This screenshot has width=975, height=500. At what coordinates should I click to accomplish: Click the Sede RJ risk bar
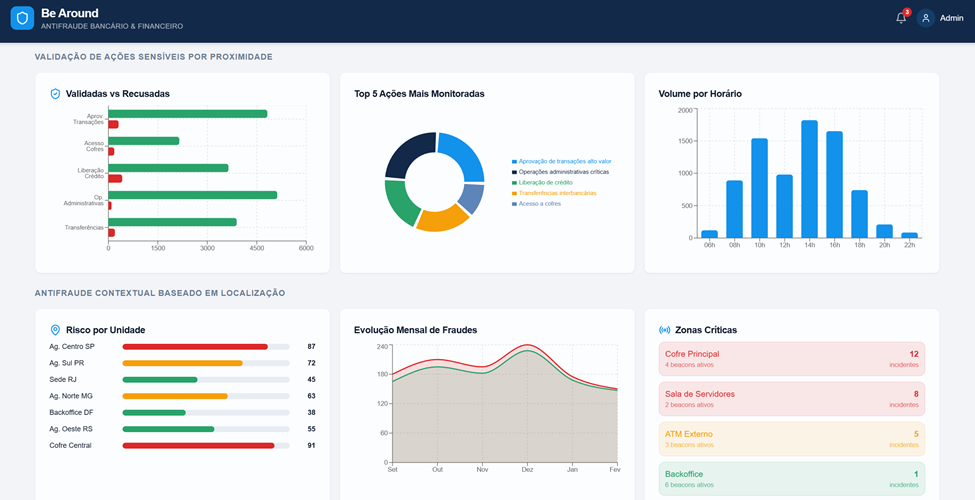206,379
